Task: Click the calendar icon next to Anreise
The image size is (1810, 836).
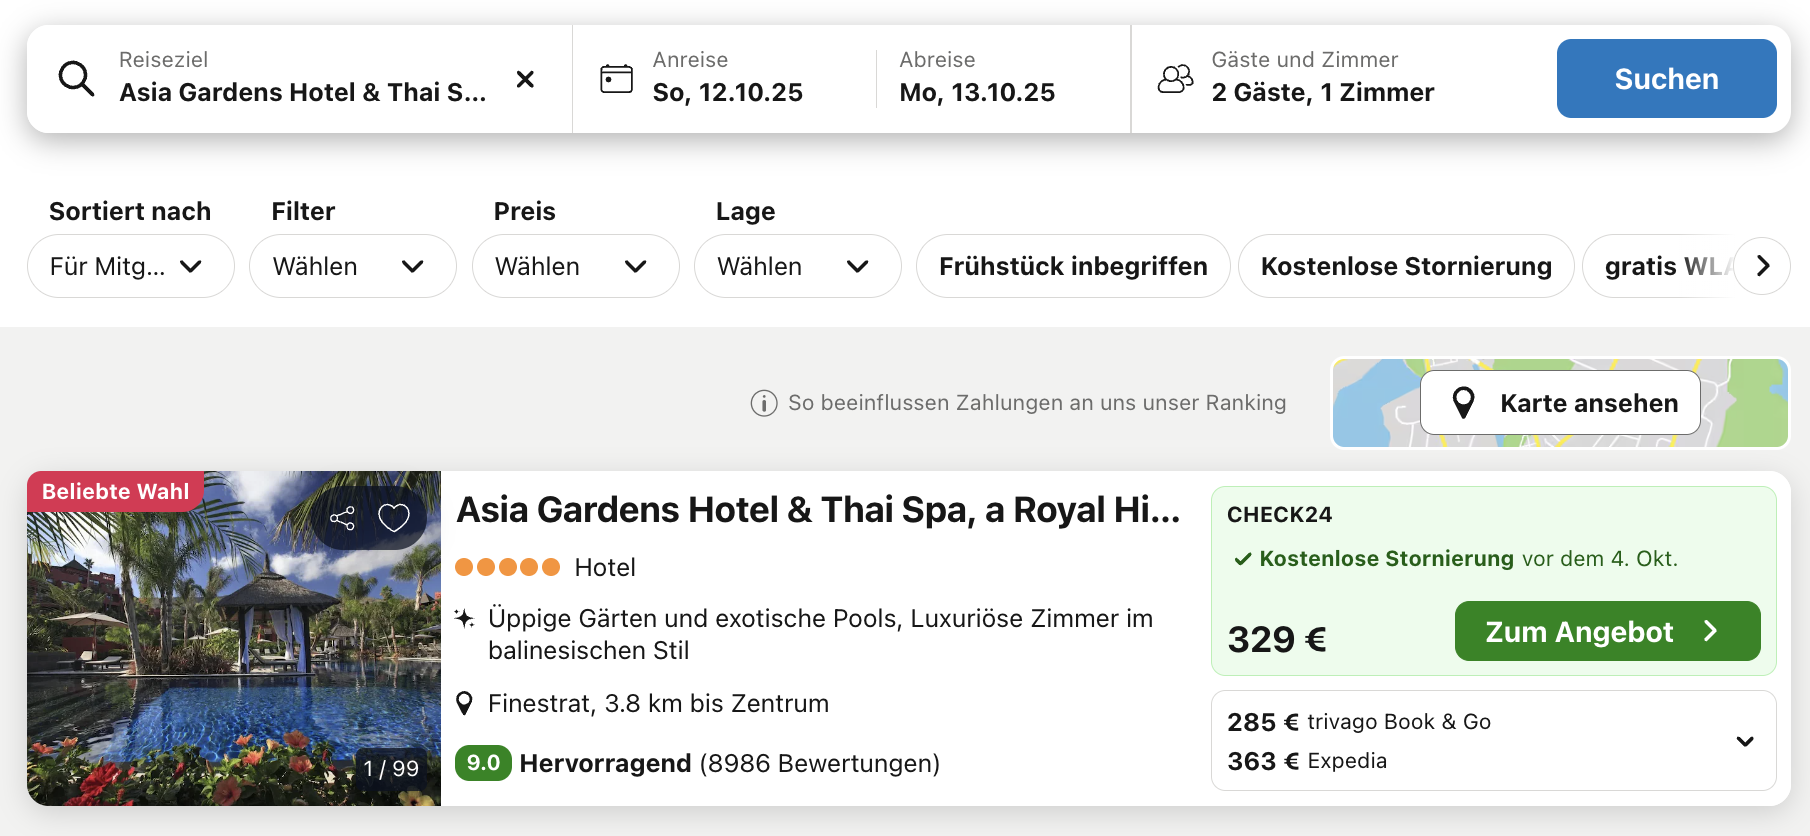Action: tap(616, 78)
